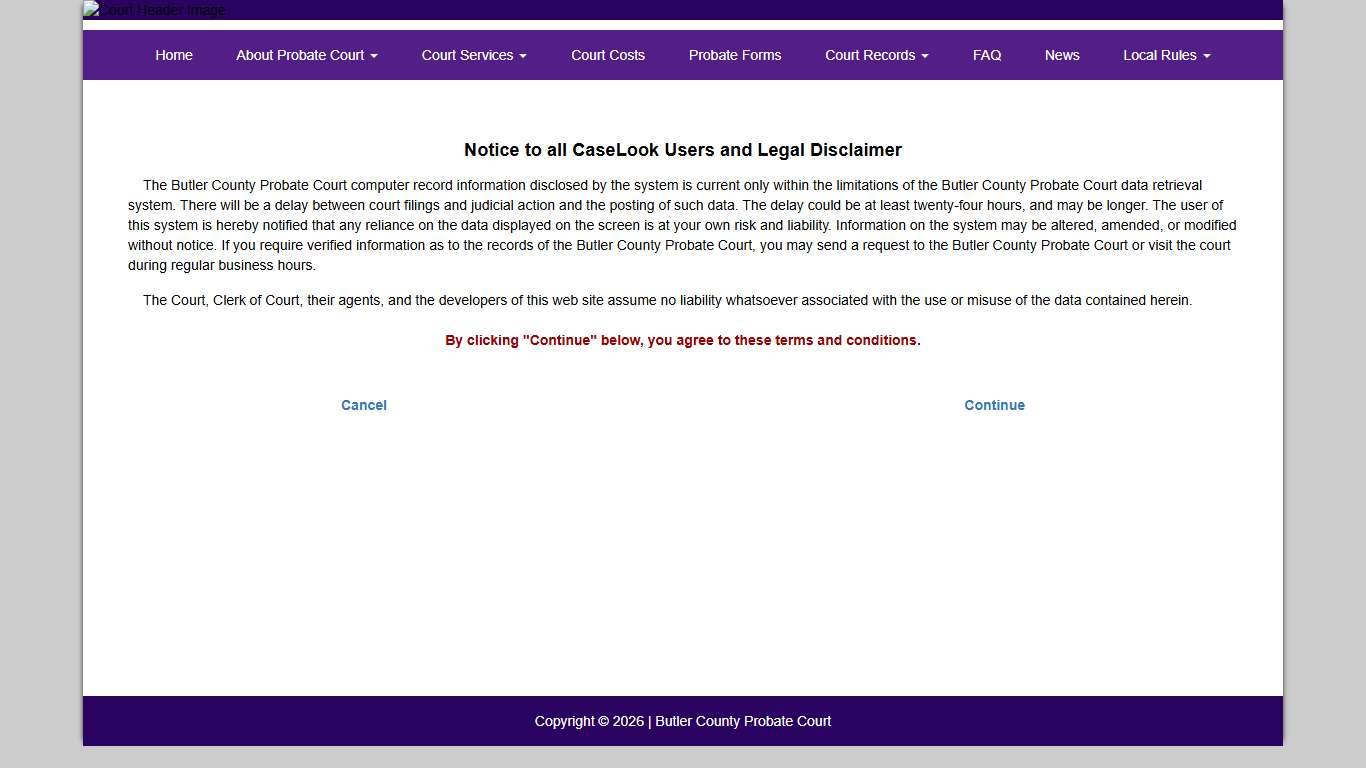Screen dimensions: 1366x768
Task: Expand the Court Services menu
Action: [467, 55]
